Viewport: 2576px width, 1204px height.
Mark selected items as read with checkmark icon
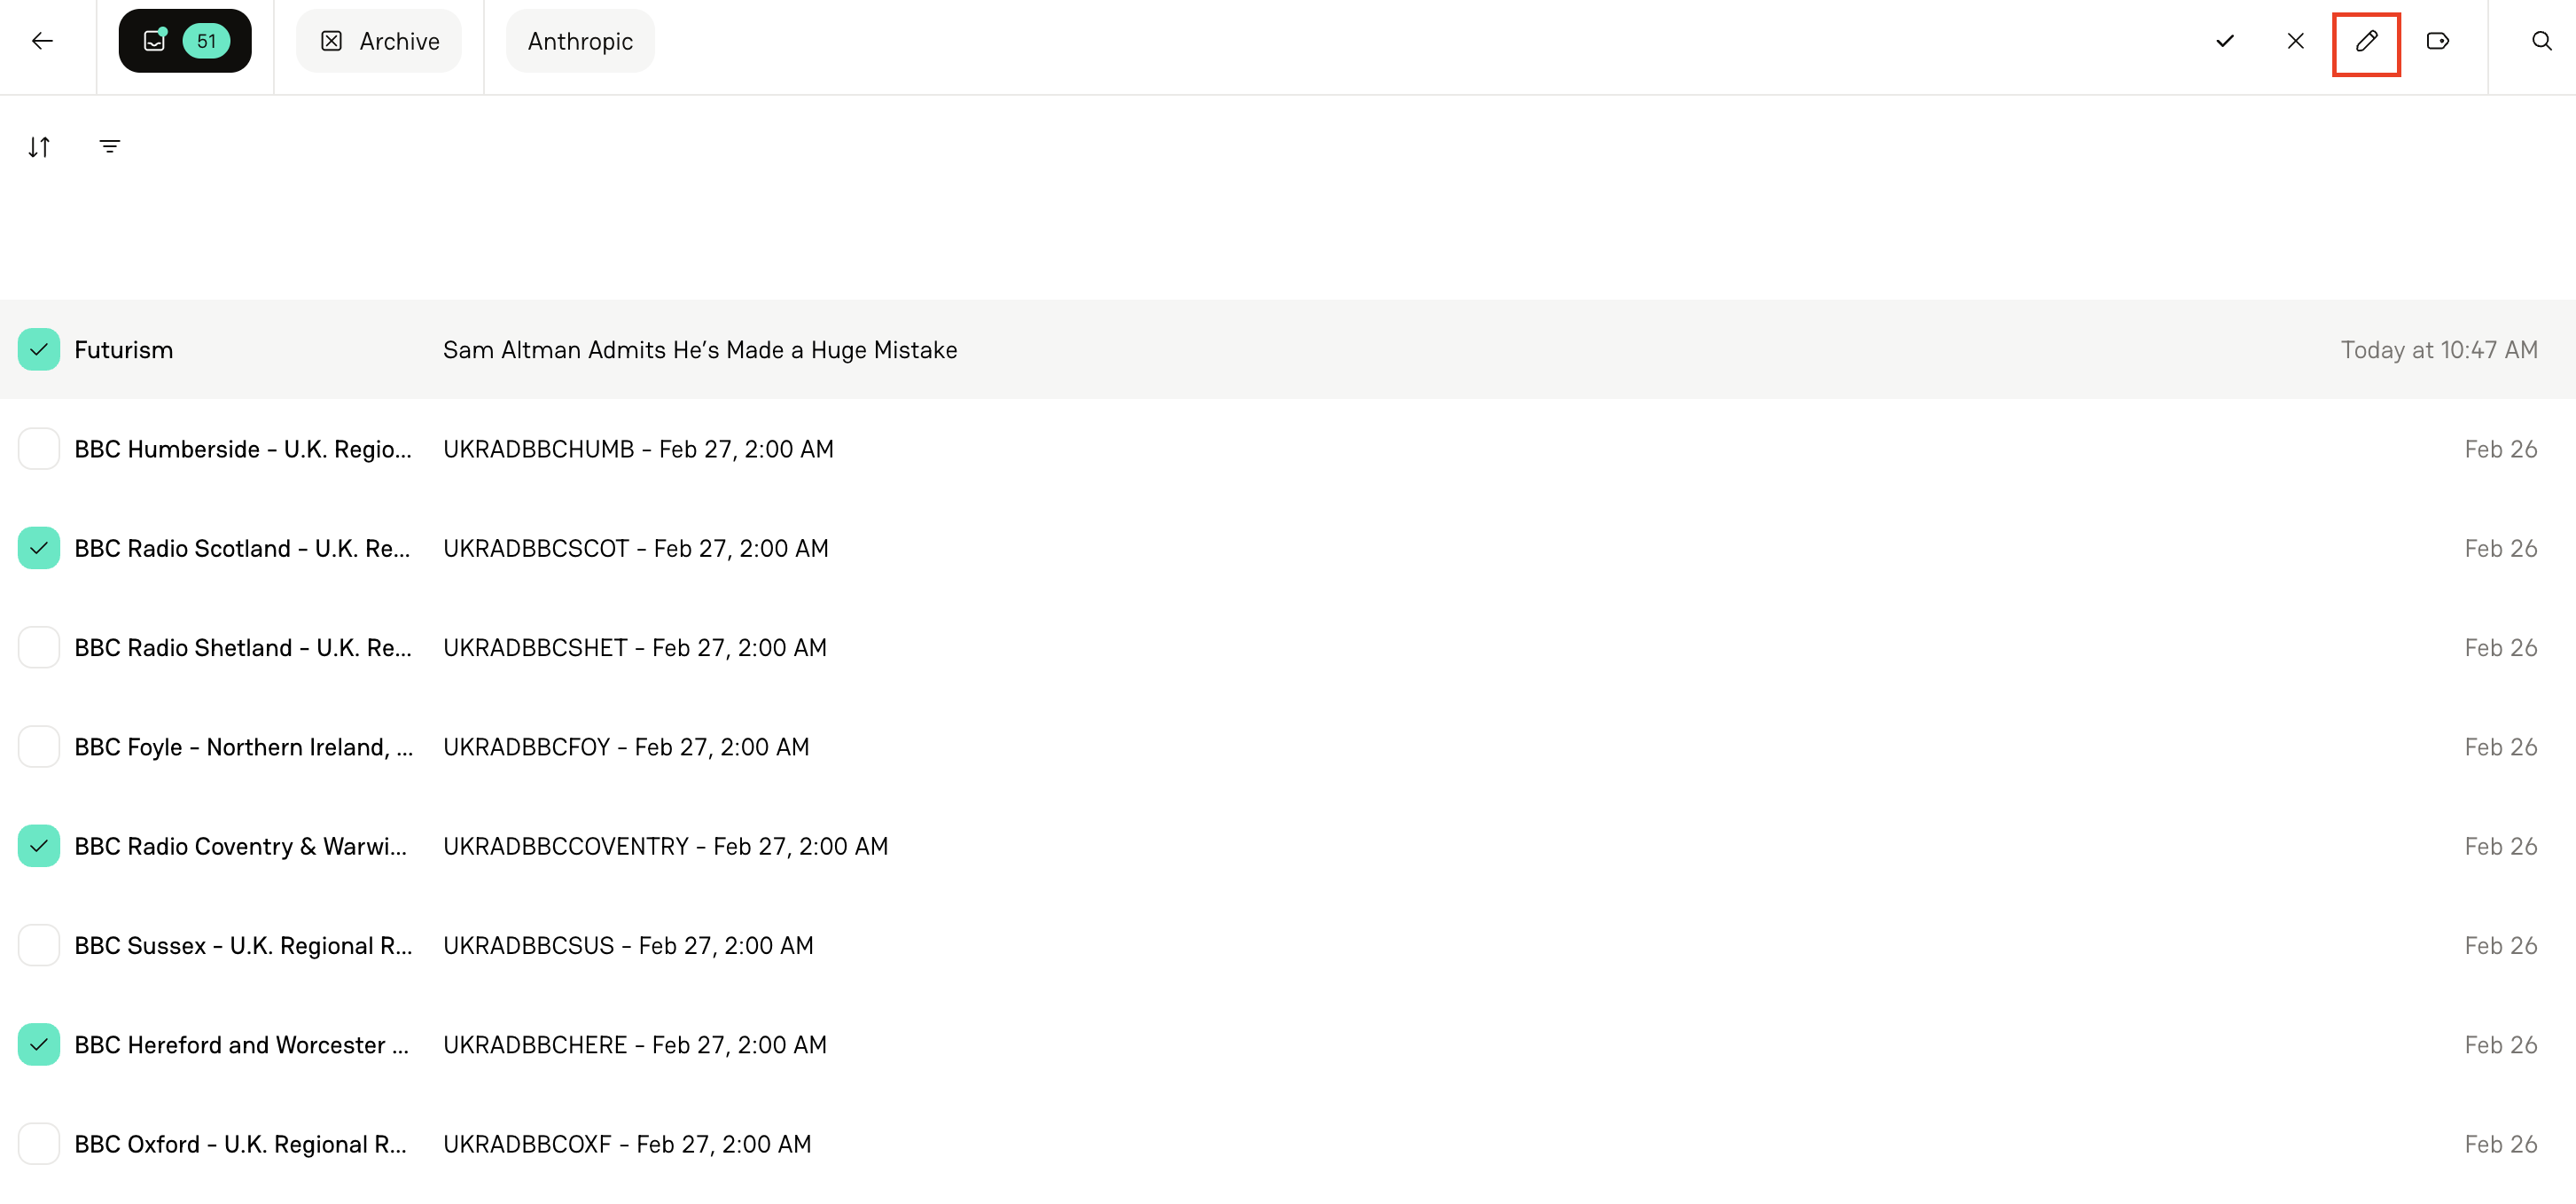pos(2224,41)
